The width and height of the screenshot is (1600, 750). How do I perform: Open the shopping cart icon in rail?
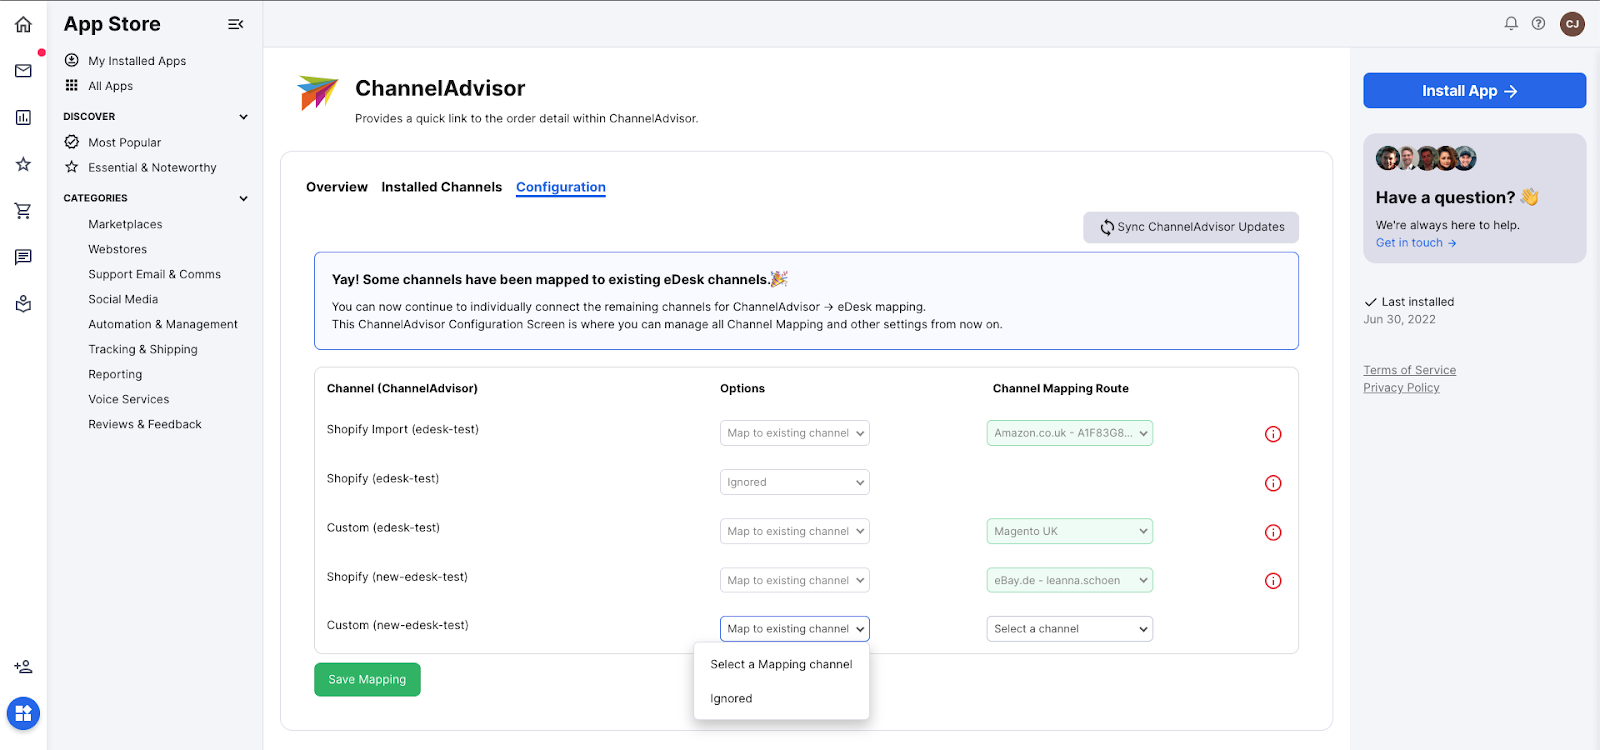(23, 211)
